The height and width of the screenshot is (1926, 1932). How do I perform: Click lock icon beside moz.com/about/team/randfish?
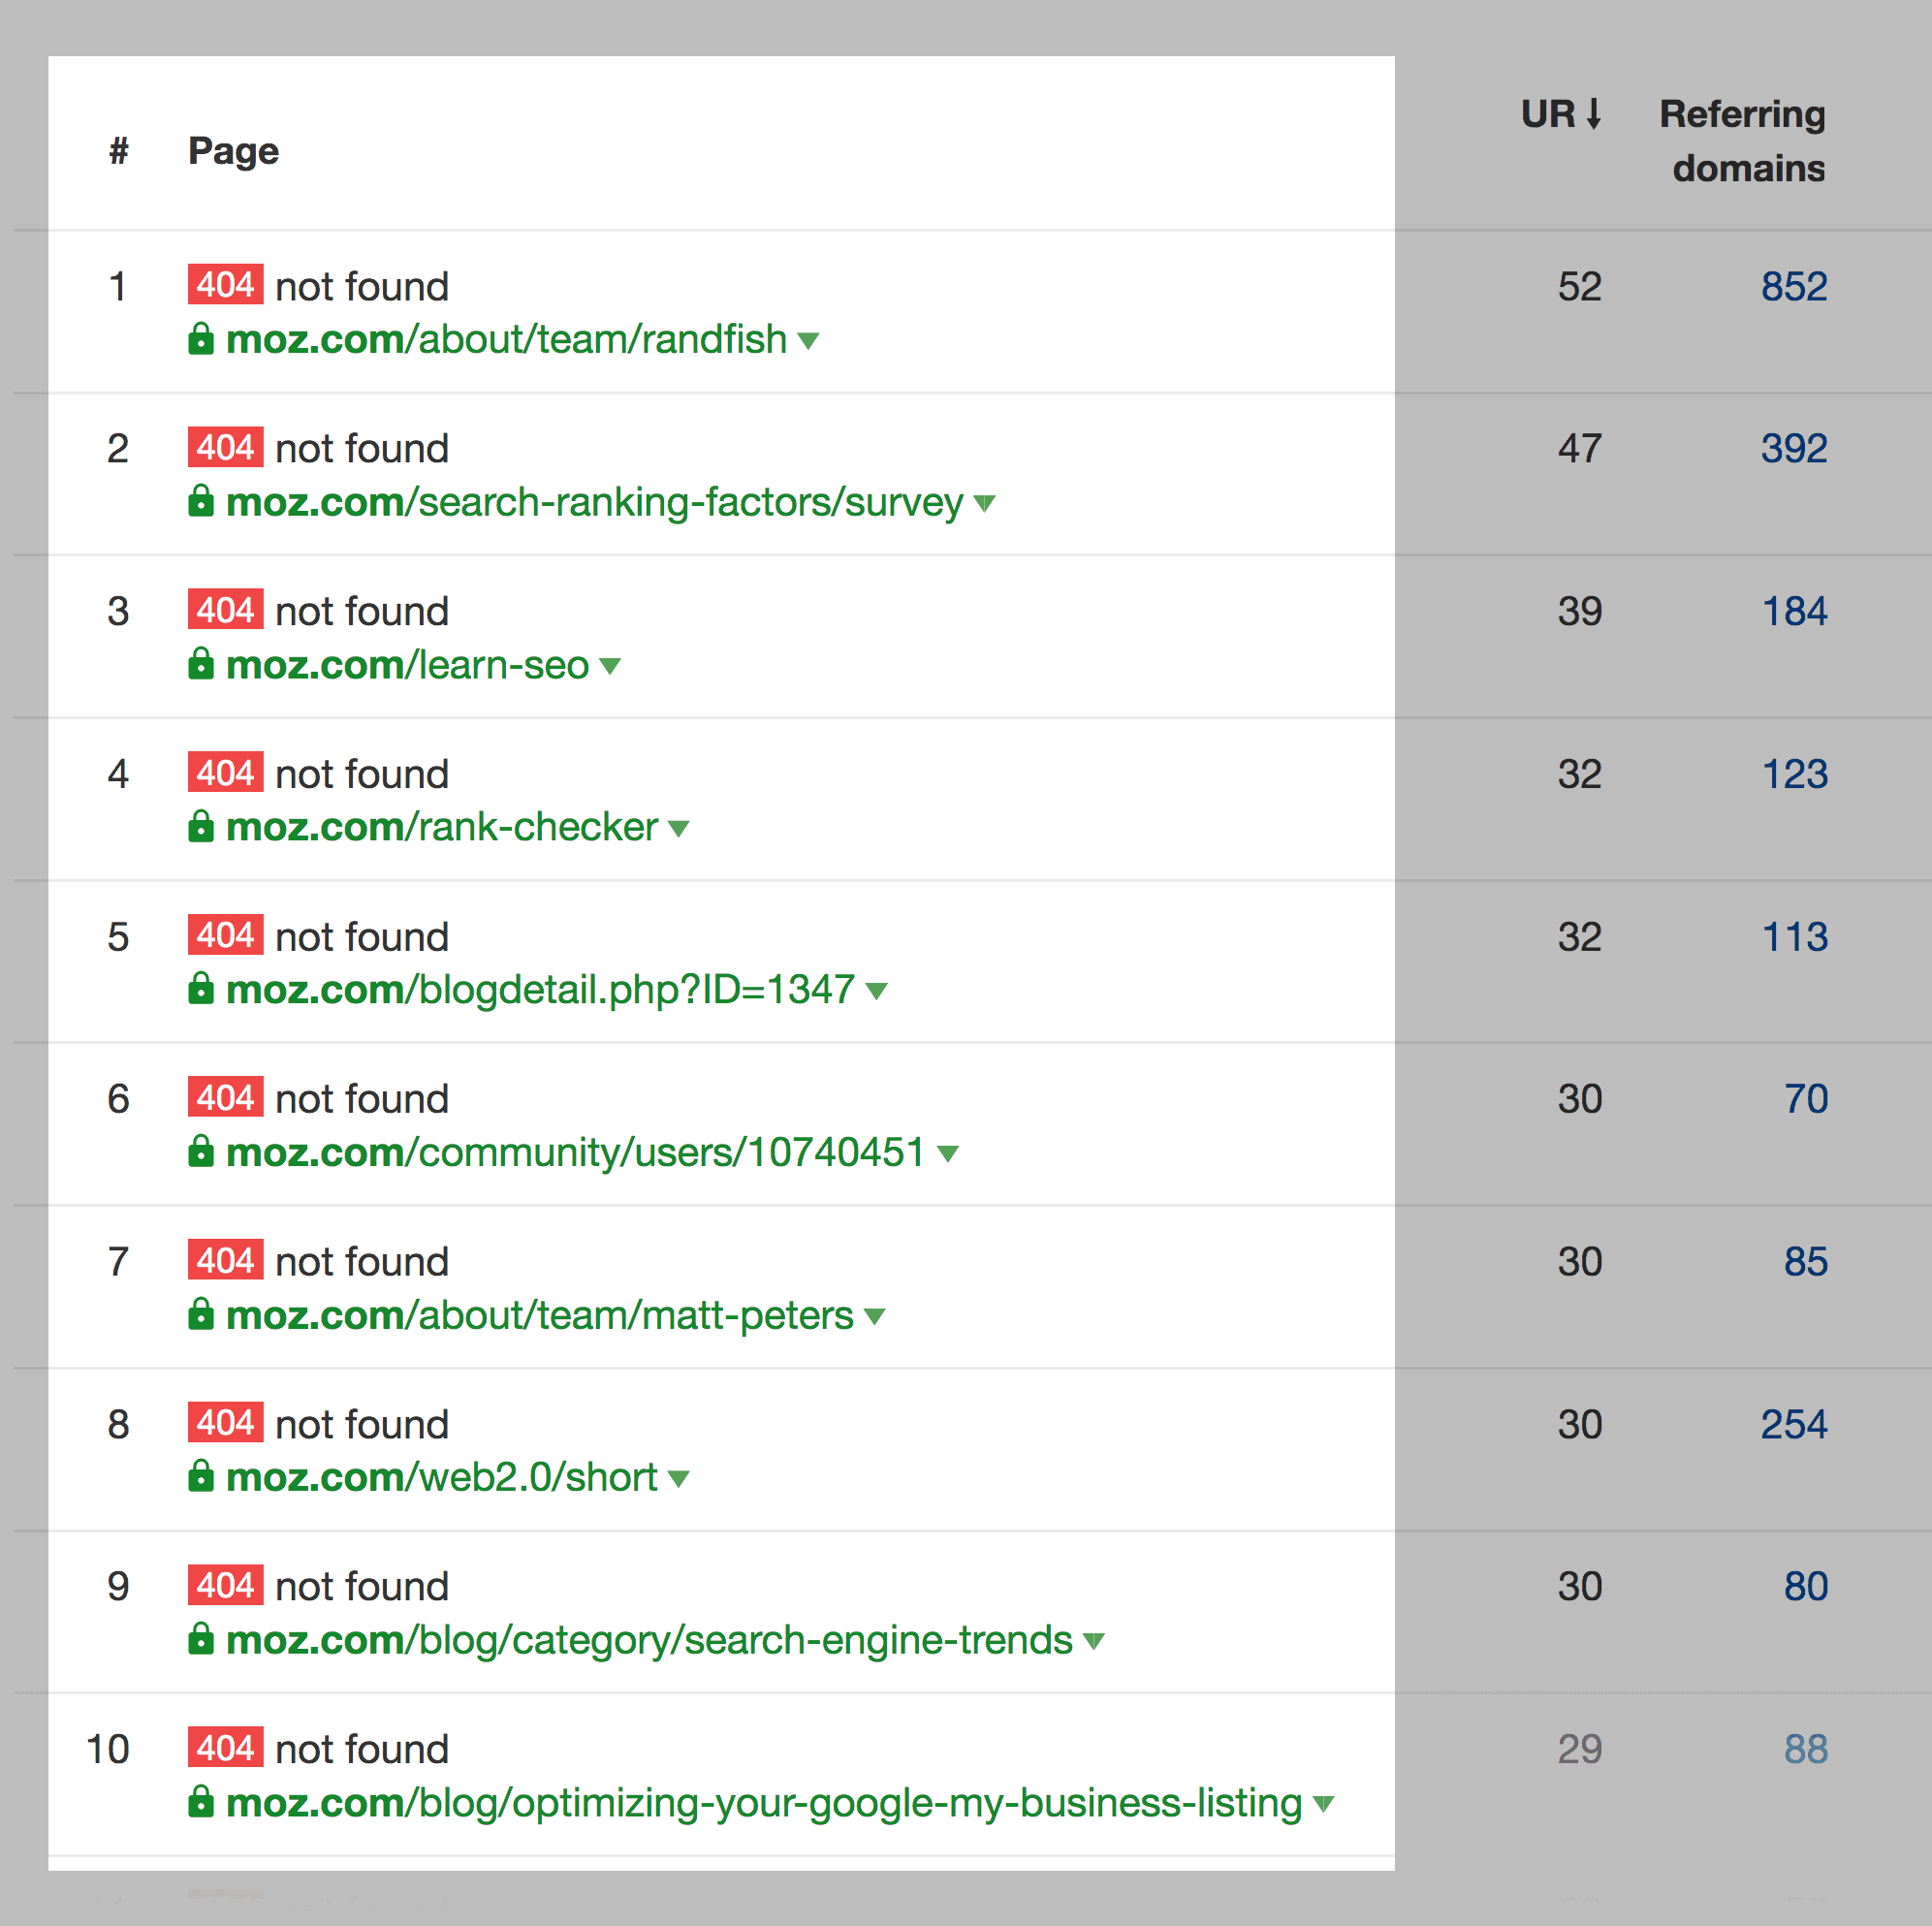201,339
